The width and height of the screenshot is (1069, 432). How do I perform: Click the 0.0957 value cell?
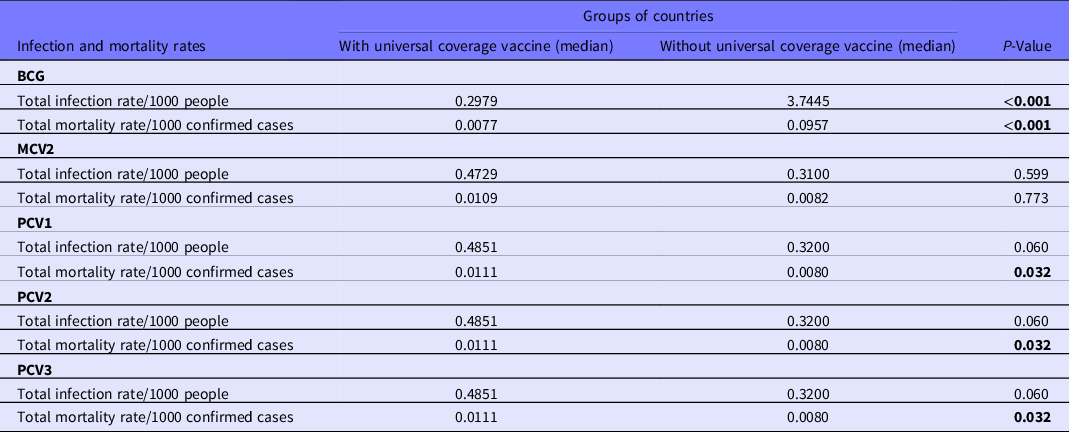tap(808, 124)
